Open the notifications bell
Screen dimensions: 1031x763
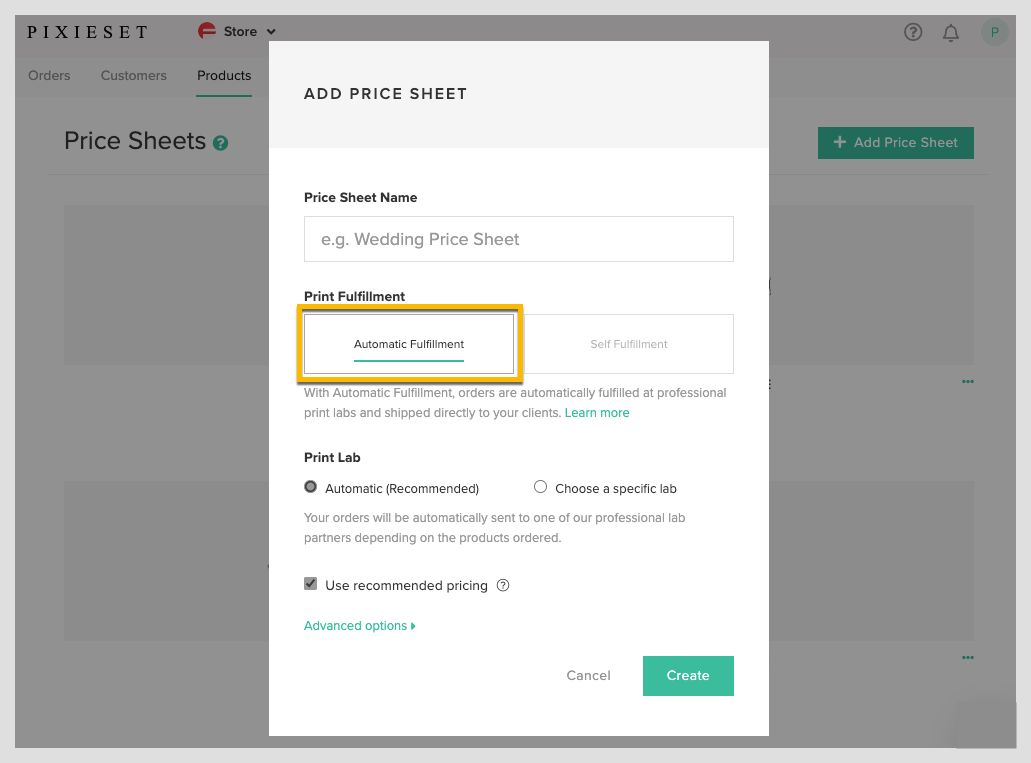pos(951,33)
